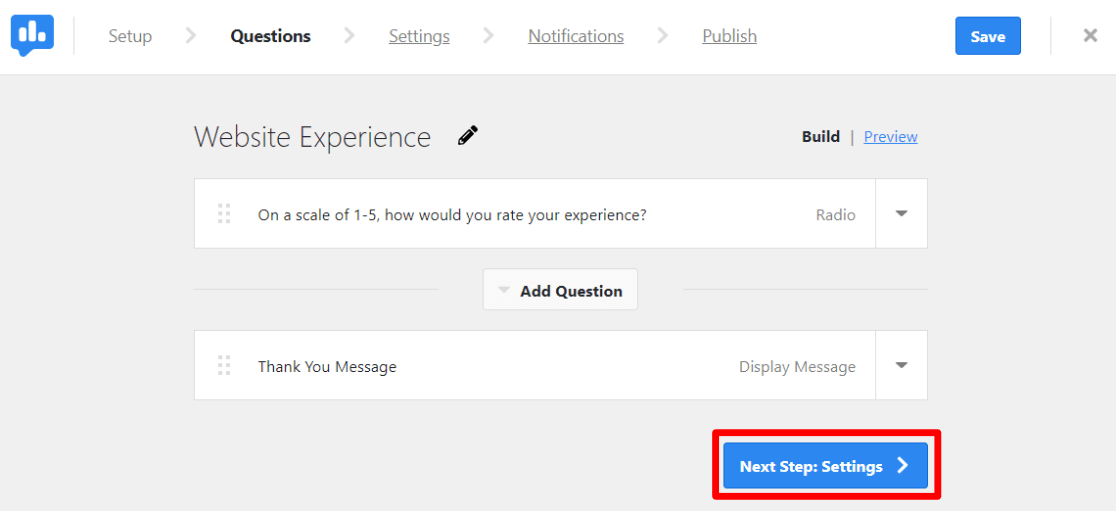Expand the Thank You Message dropdown arrow
The image size is (1116, 511).
[901, 366]
